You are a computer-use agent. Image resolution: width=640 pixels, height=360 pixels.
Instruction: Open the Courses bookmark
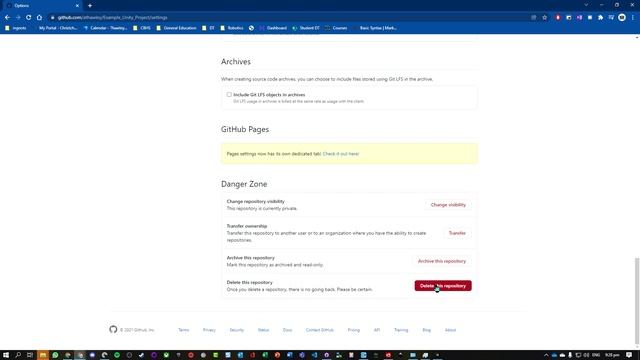(336, 28)
